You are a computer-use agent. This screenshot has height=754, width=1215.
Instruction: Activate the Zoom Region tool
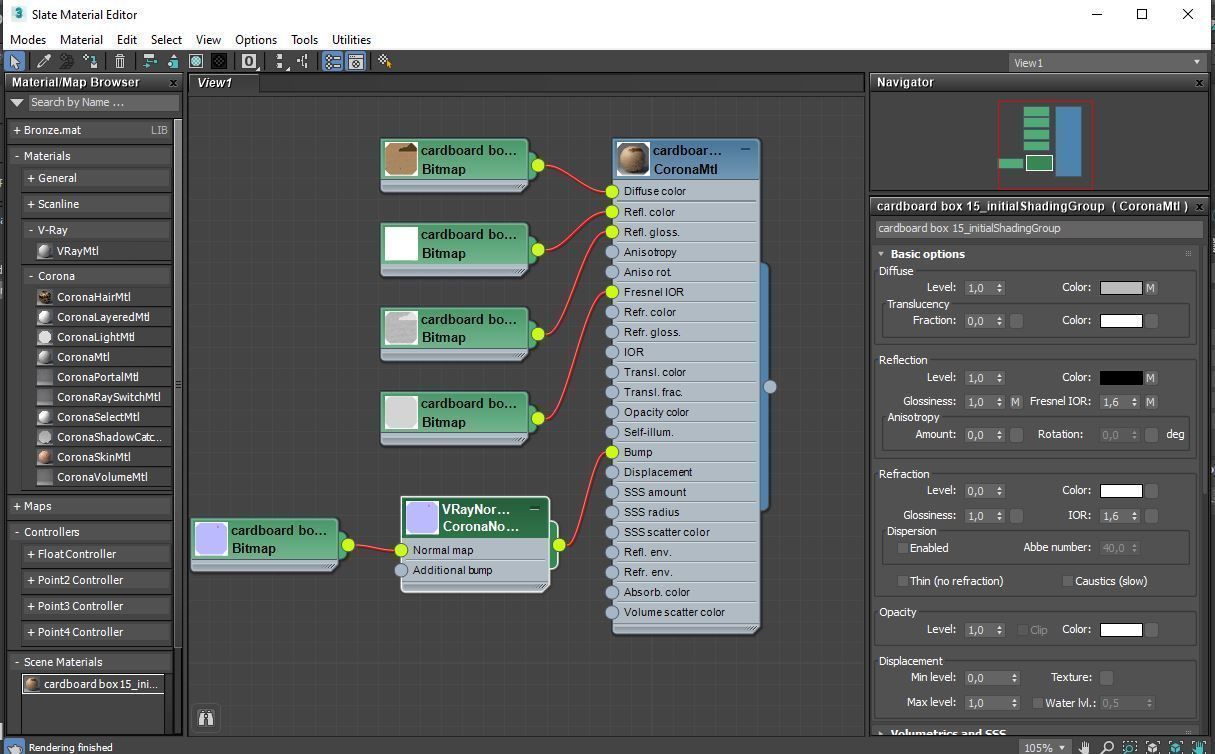pyautogui.click(x=1130, y=747)
